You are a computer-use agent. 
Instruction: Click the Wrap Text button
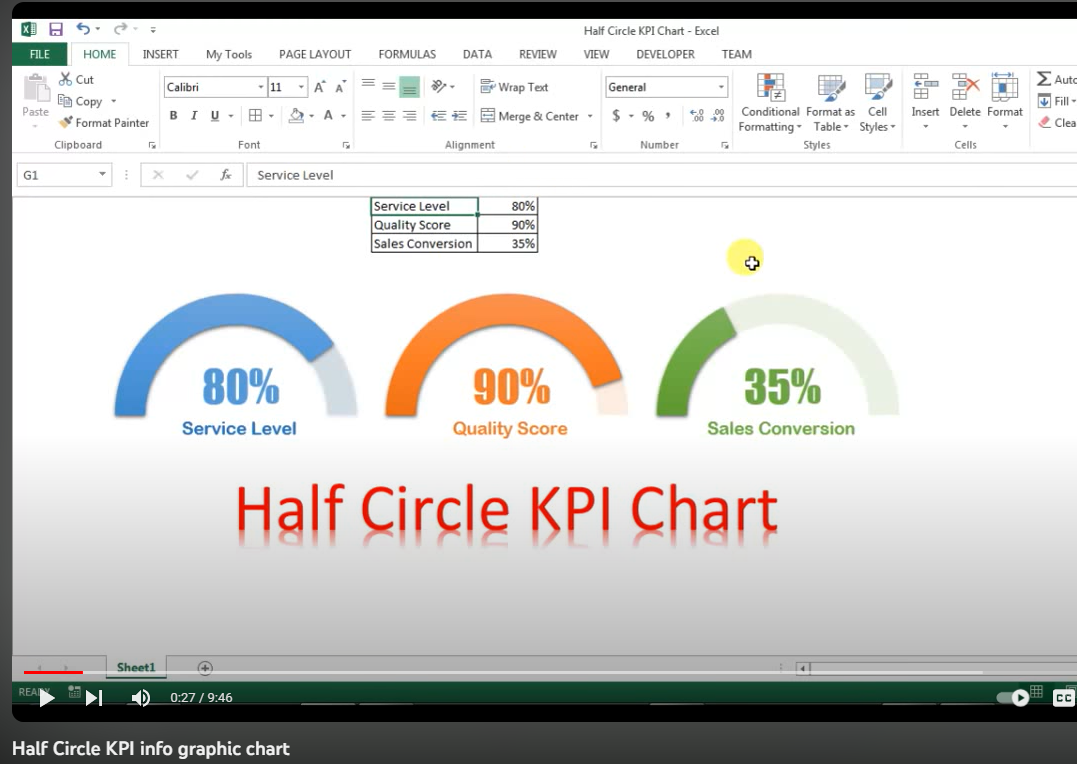point(514,87)
